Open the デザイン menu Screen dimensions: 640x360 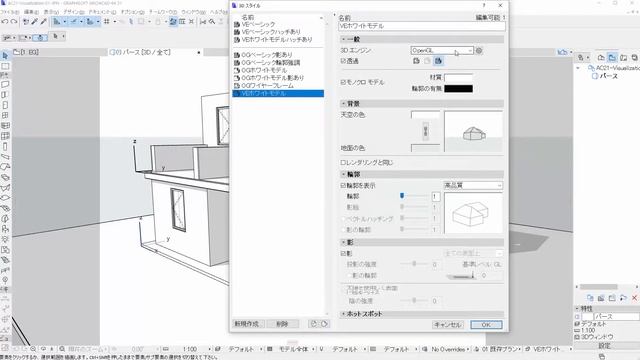tap(73, 12)
